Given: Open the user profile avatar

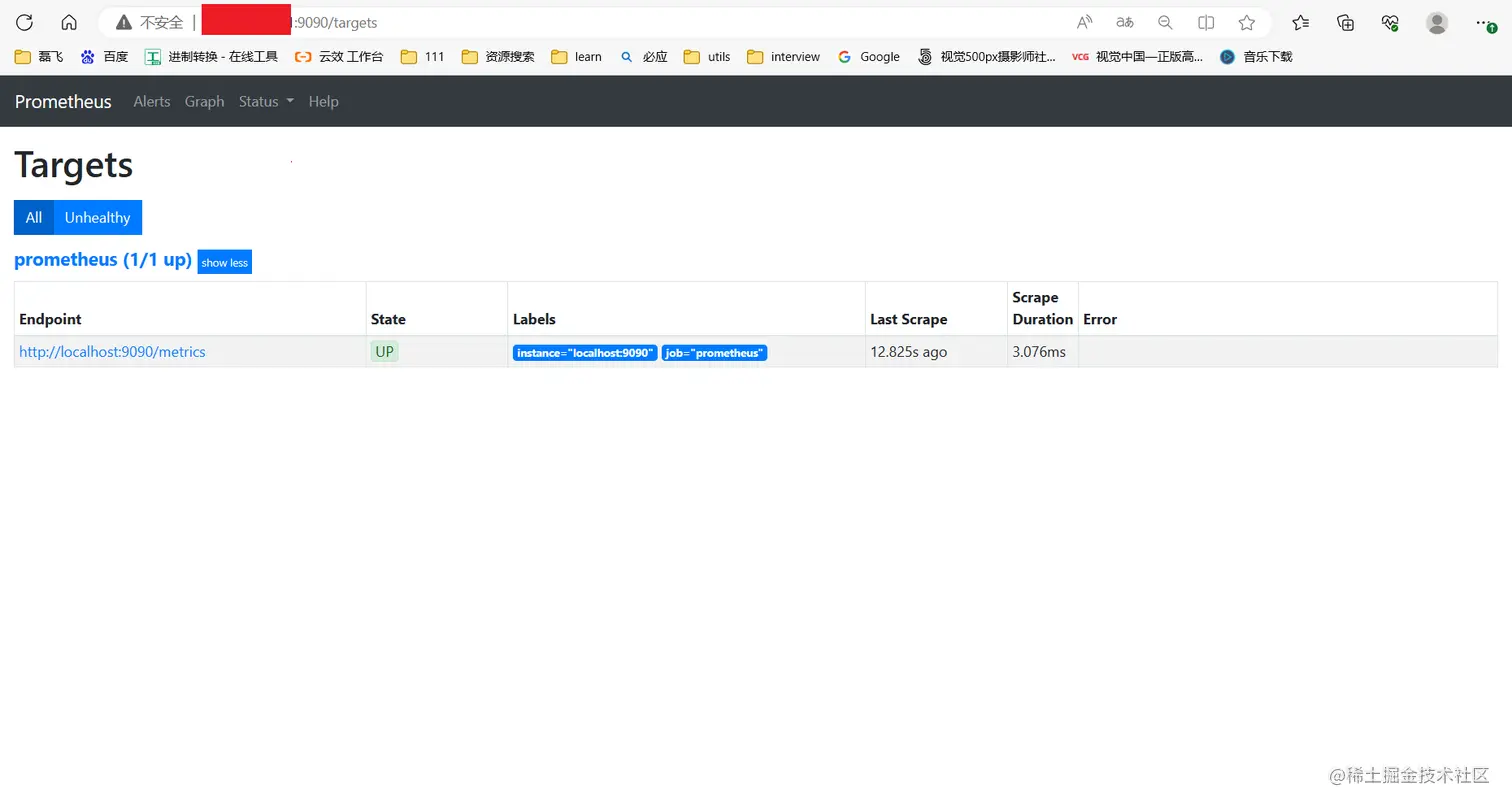Looking at the screenshot, I should [1437, 22].
